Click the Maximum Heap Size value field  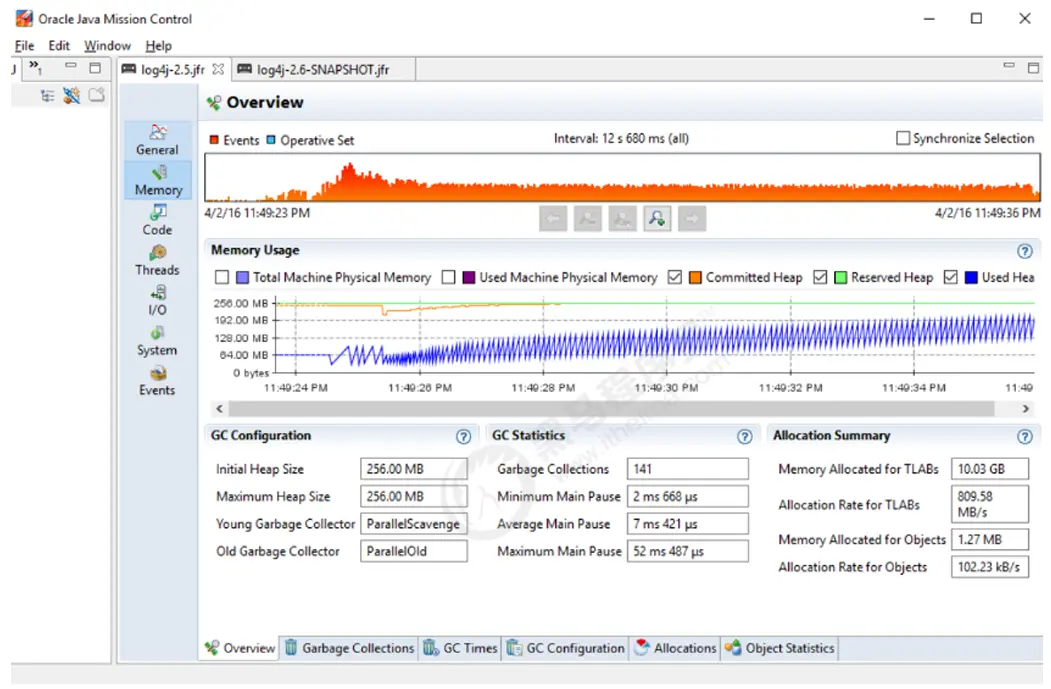(413, 497)
